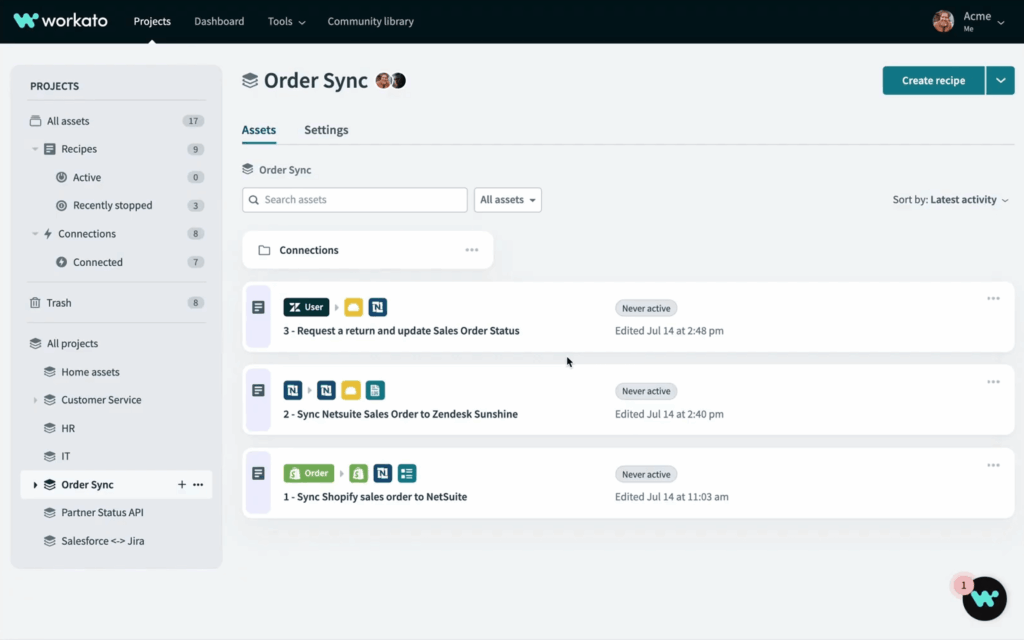Open more options for recipe 2
This screenshot has width=1024, height=640.
pyautogui.click(x=993, y=382)
